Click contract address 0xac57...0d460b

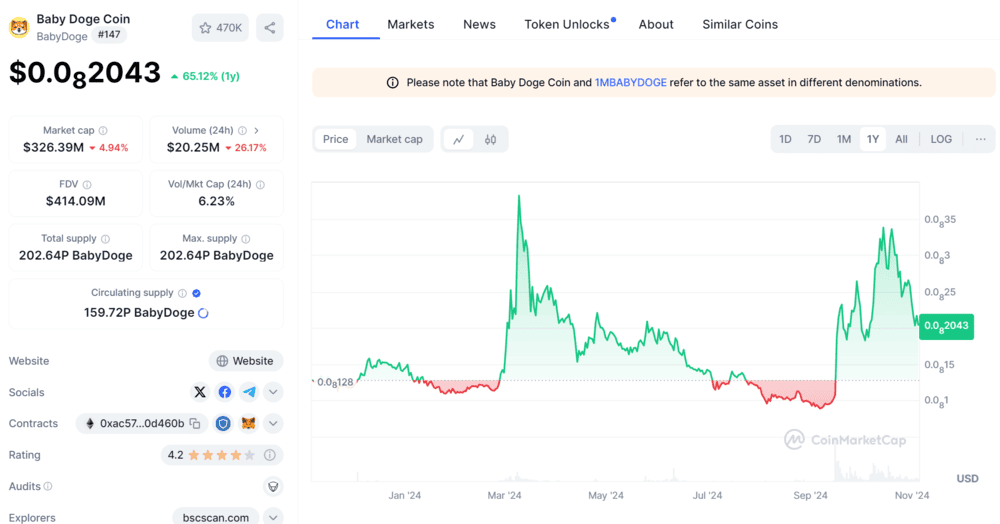point(142,423)
